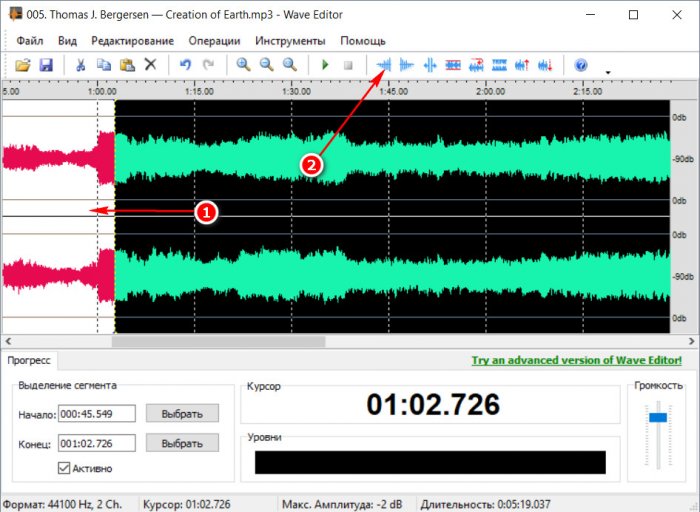Click the waveform icon with red corner arrow
Viewport: 700px width, 512px height.
pyautogui.click(x=476, y=66)
